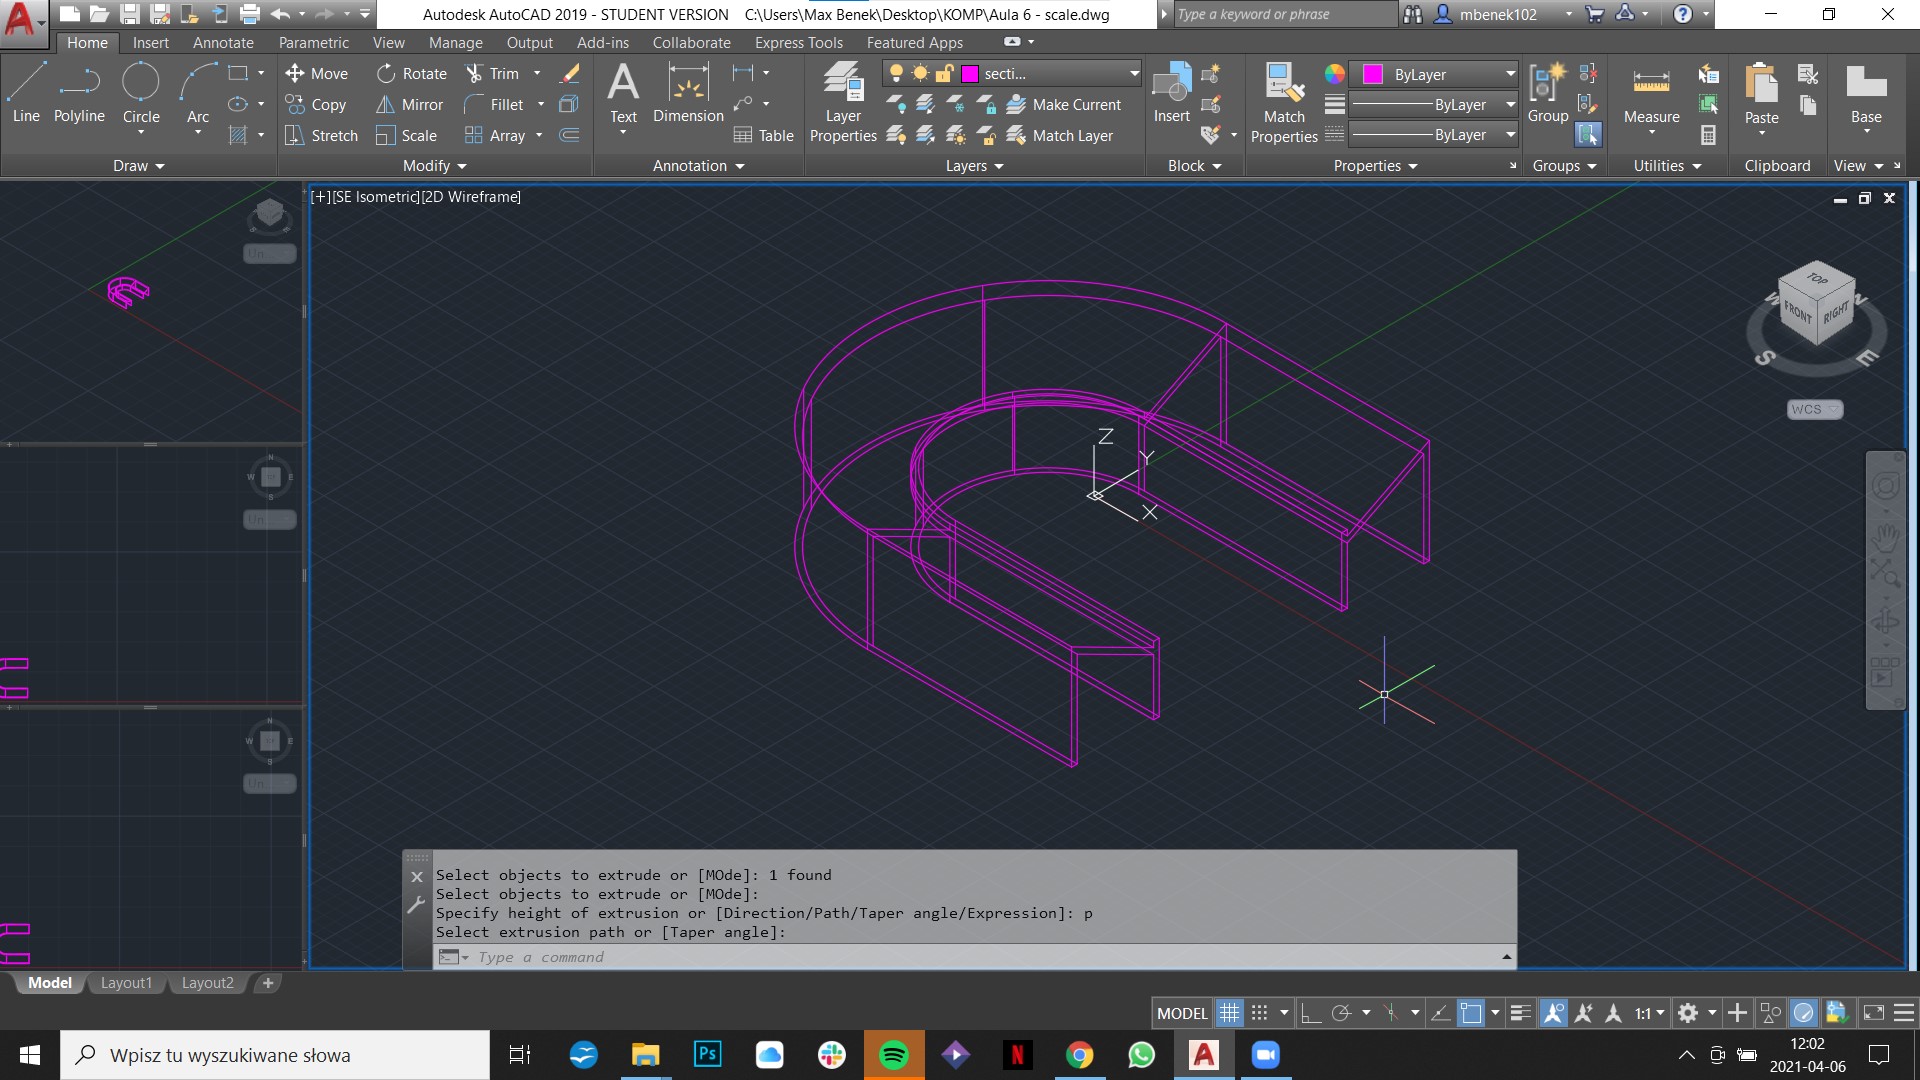Image resolution: width=1920 pixels, height=1080 pixels.
Task: Click the MODEL space button
Action: tap(1182, 1013)
